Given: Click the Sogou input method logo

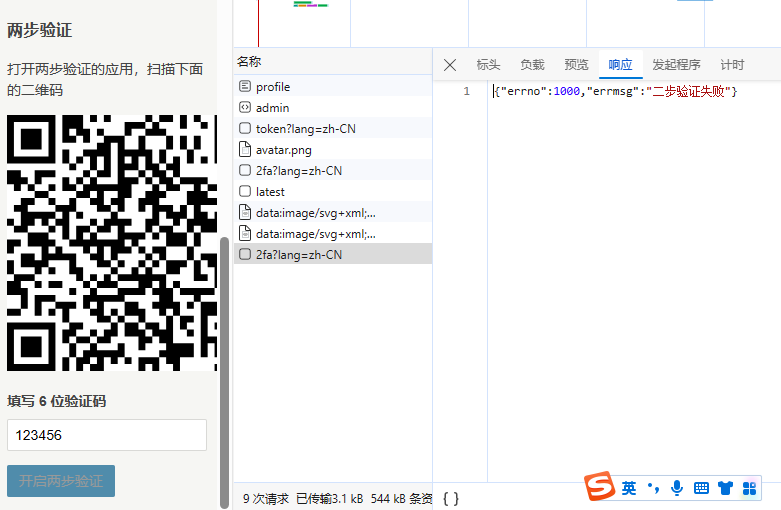Looking at the screenshot, I should [599, 486].
